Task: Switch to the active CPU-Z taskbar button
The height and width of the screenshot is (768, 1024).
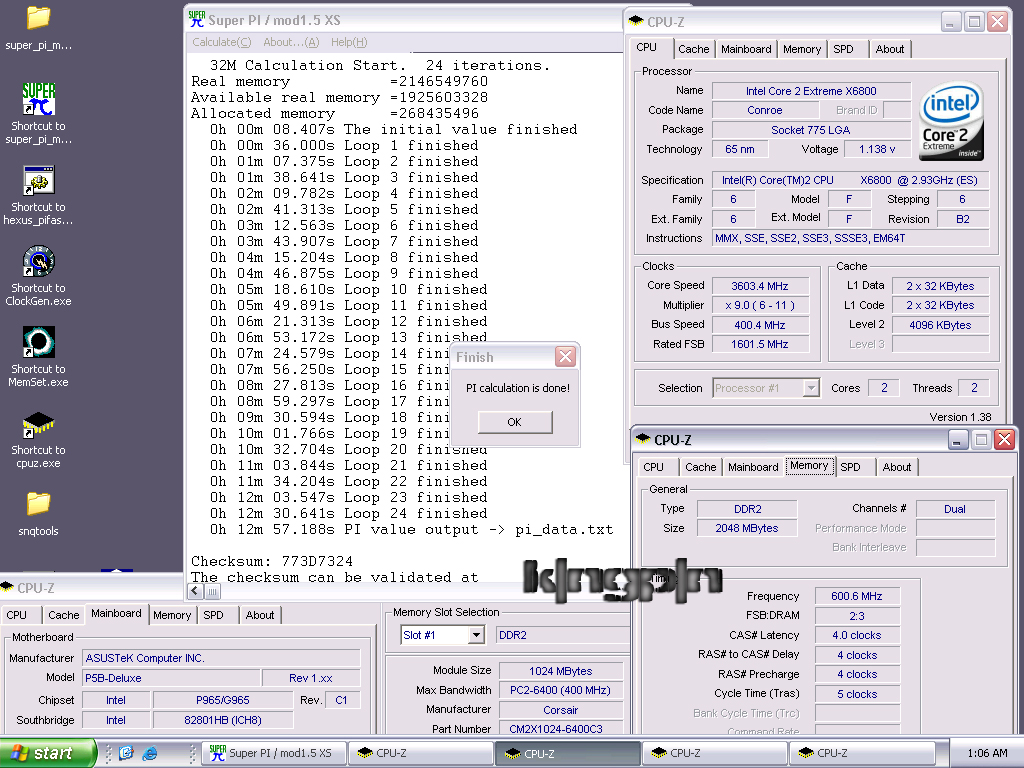Action: click(567, 753)
